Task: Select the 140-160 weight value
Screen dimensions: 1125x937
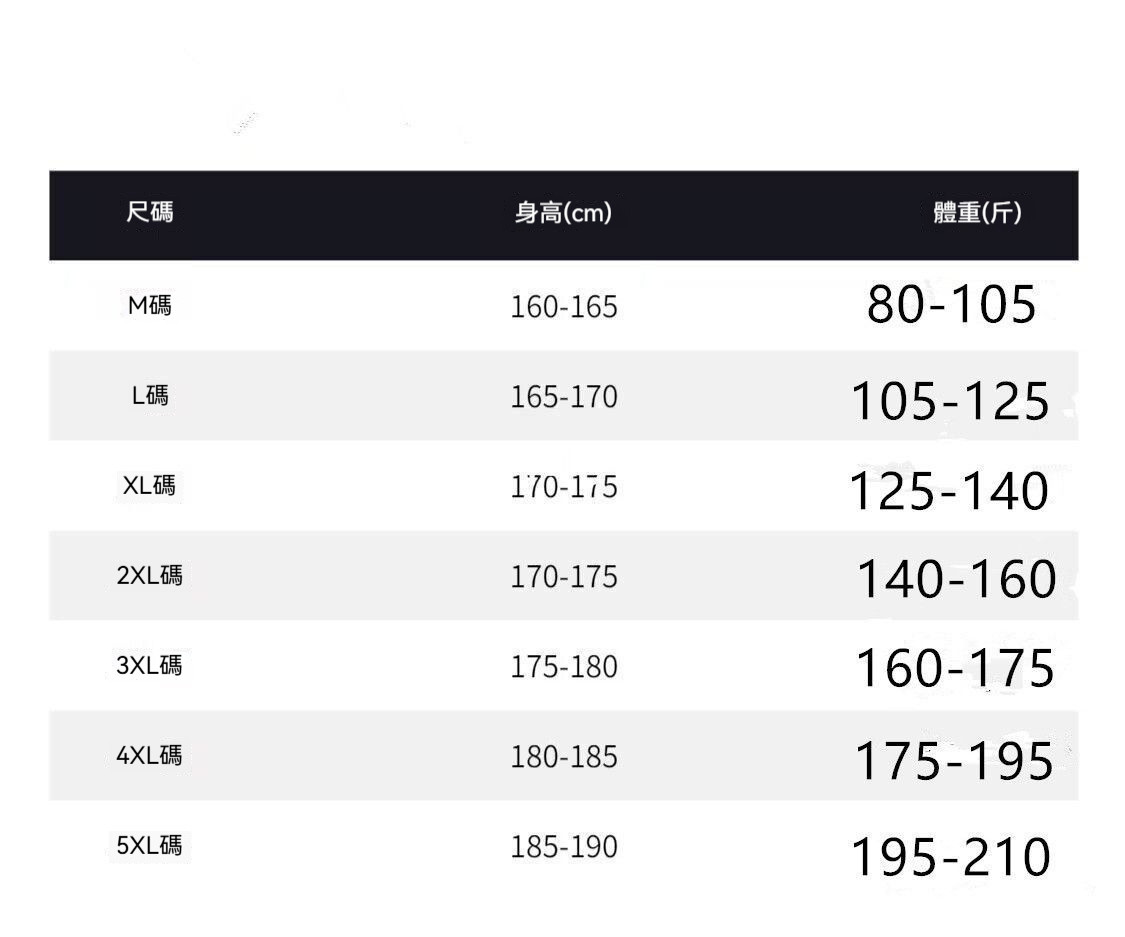Action: click(x=956, y=579)
